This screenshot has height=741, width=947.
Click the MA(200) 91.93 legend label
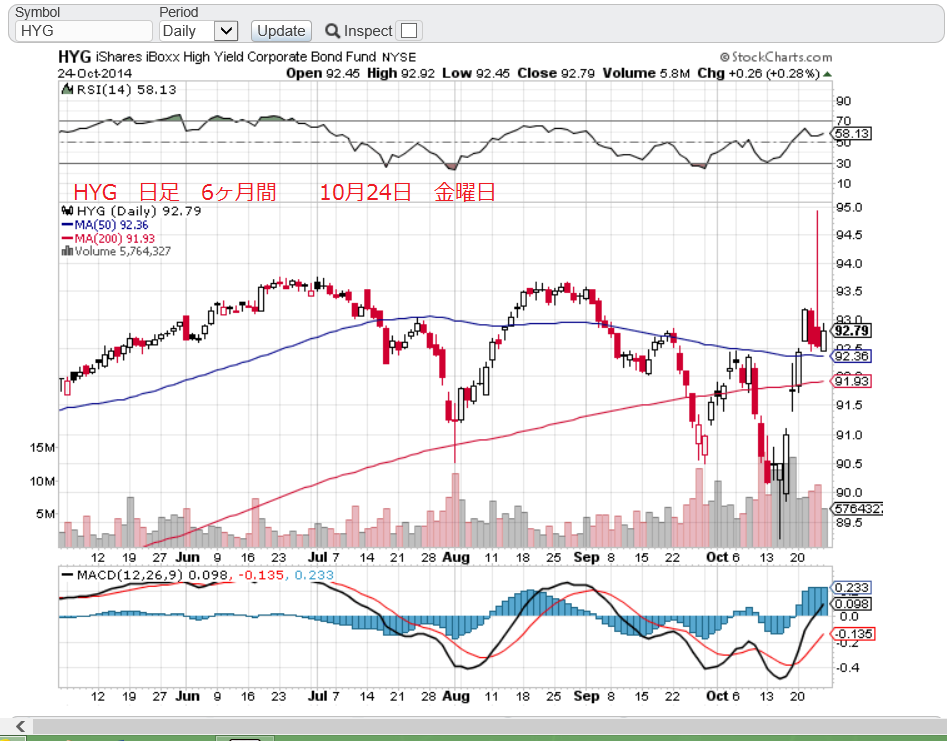tap(115, 239)
